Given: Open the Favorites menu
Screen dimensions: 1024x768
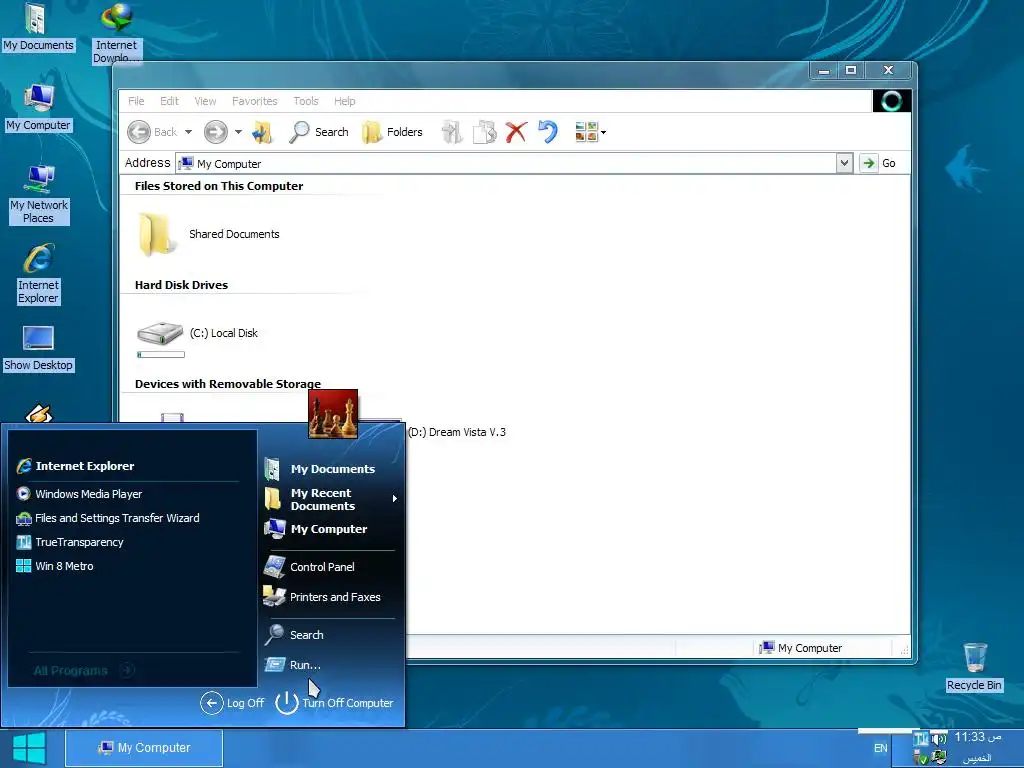Looking at the screenshot, I should 255,101.
